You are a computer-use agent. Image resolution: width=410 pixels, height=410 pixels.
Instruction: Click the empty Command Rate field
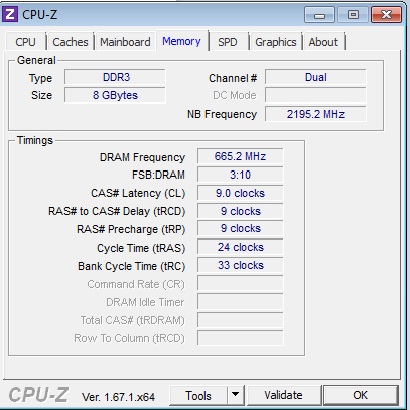(240, 284)
